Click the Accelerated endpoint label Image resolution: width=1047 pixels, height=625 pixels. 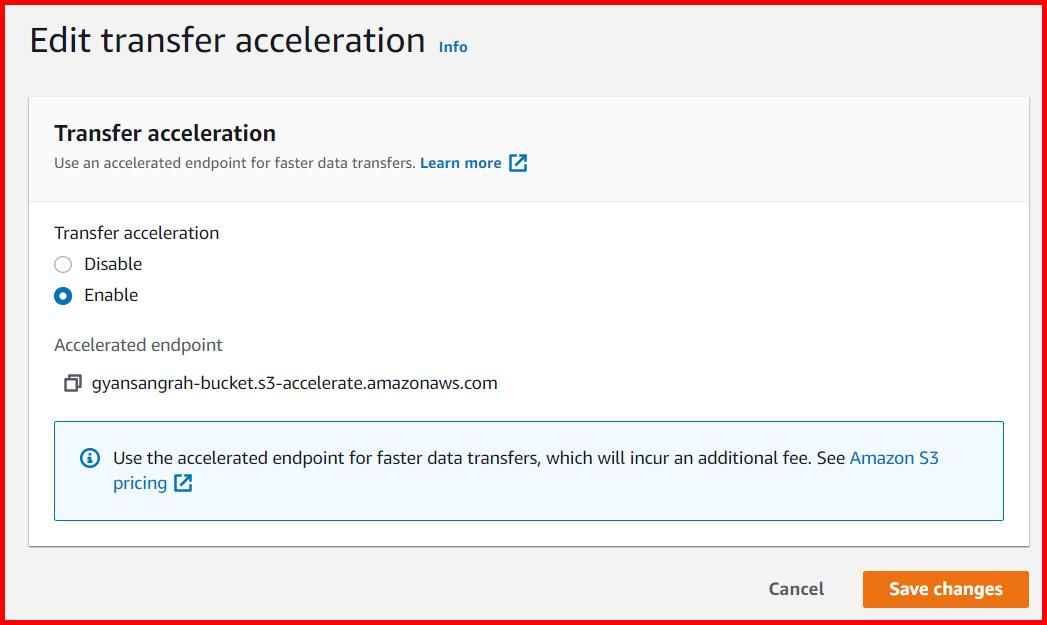coord(138,344)
